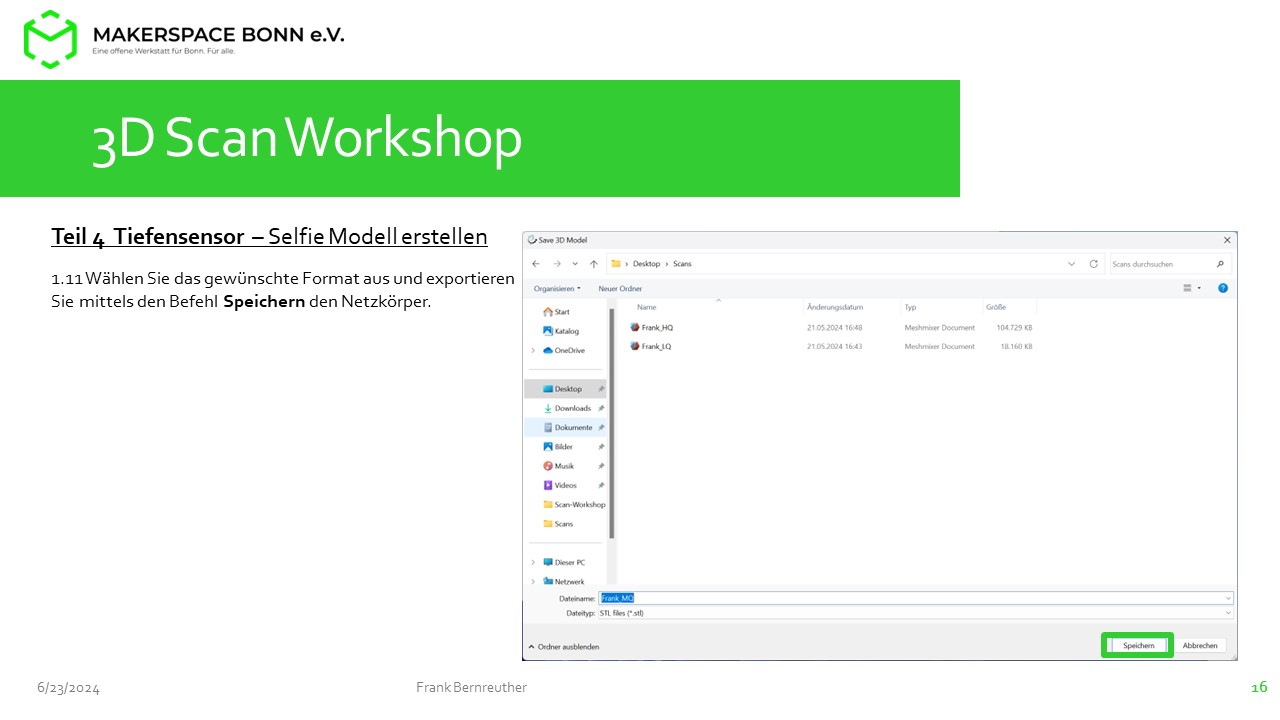Open Downloads in navigation pane
Viewport: 1280px width, 720px height.
pos(565,408)
